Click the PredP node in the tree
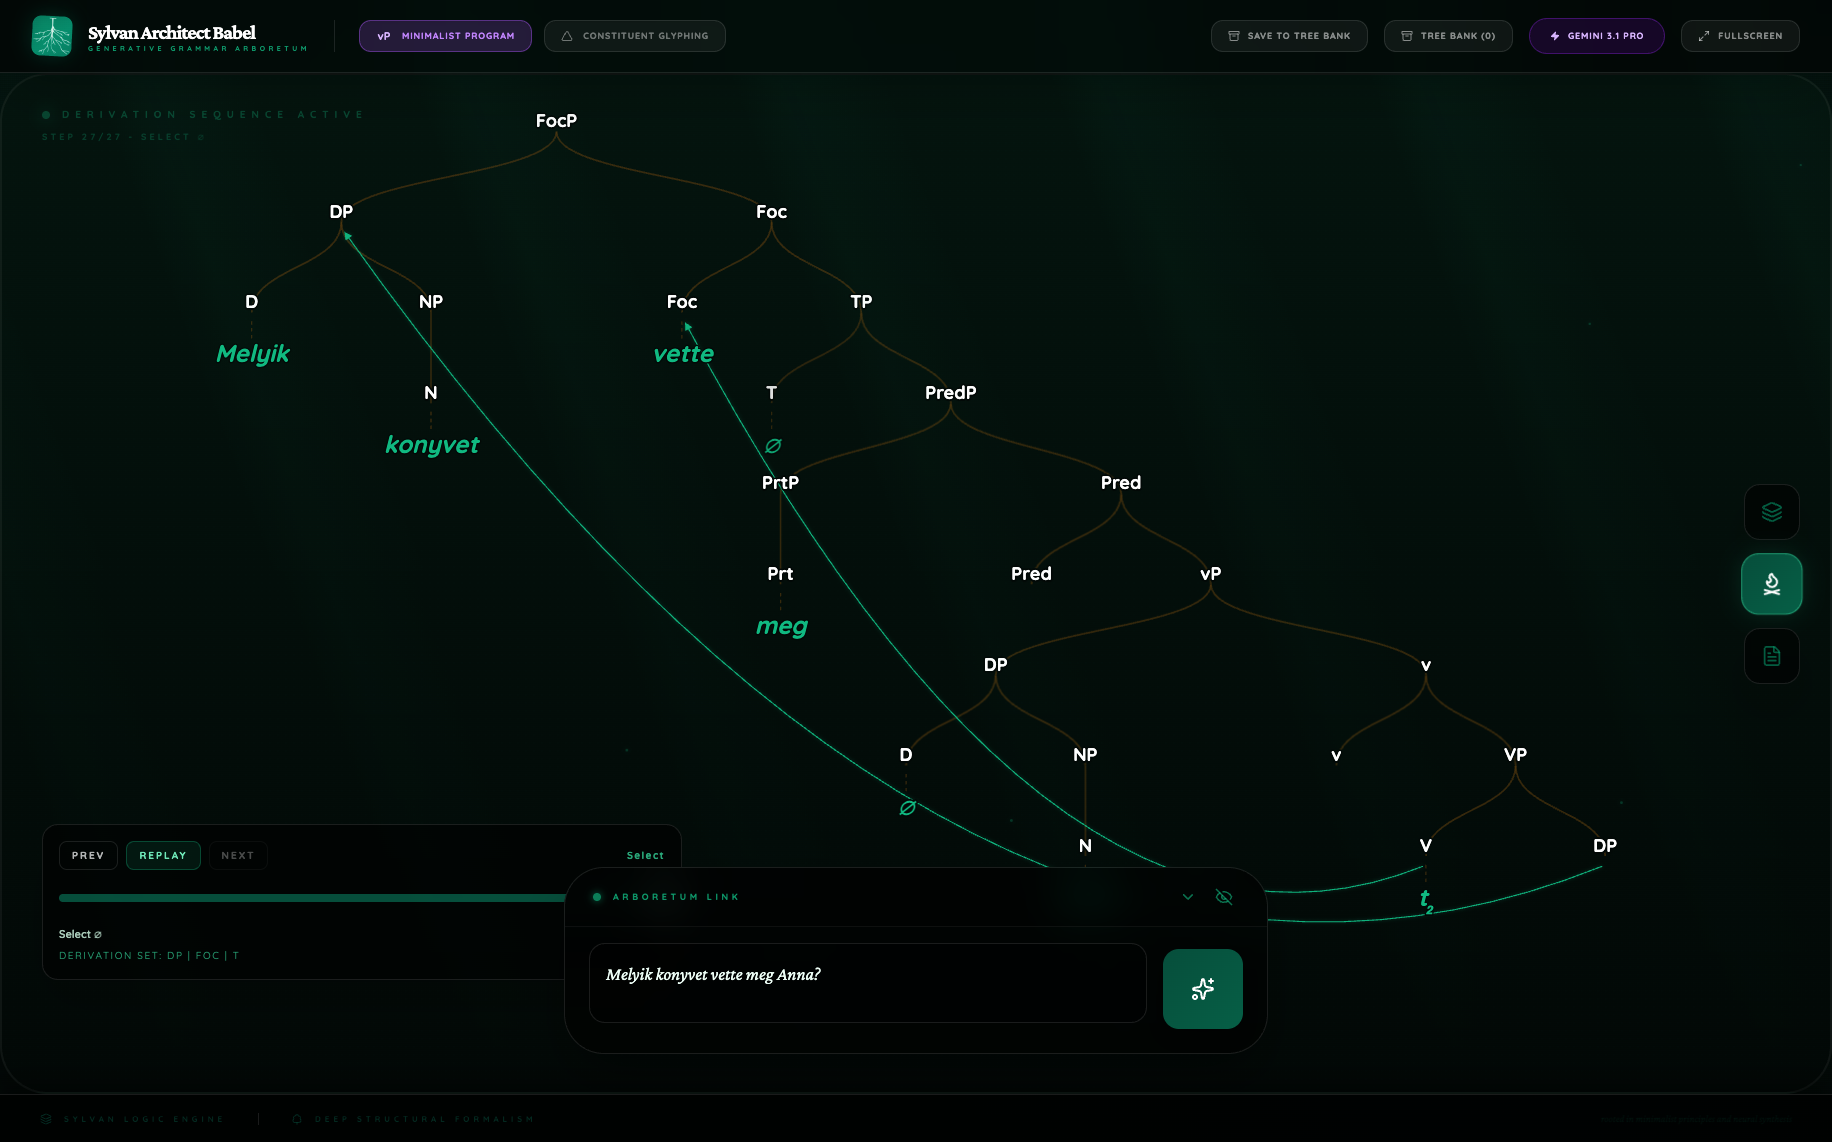This screenshot has height=1142, width=1832. (x=950, y=393)
